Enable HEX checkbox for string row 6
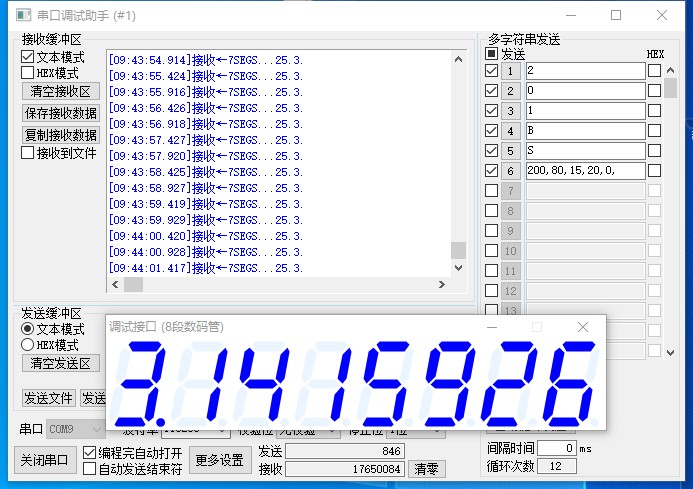The image size is (693, 489). pyautogui.click(x=655, y=171)
